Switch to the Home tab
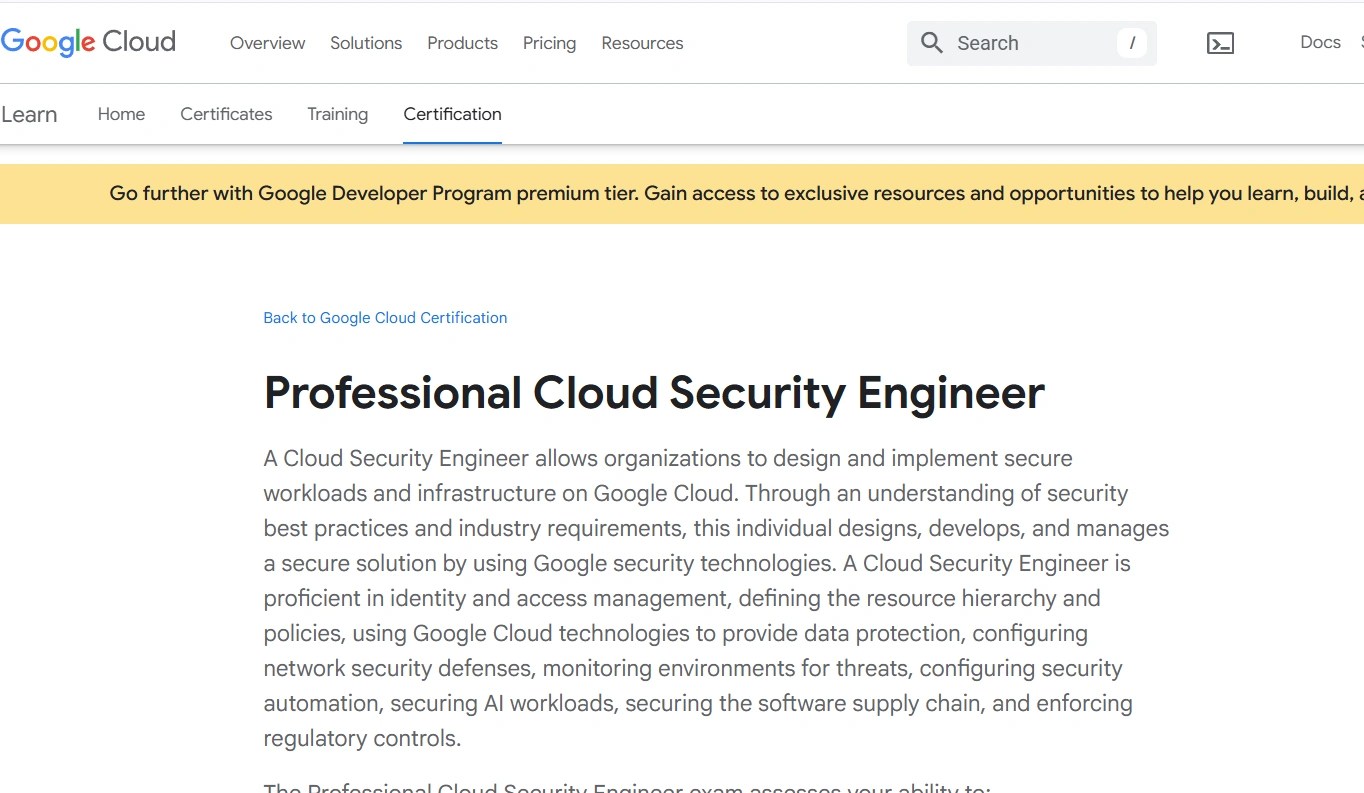Screen dimensions: 1364x793 point(121,114)
